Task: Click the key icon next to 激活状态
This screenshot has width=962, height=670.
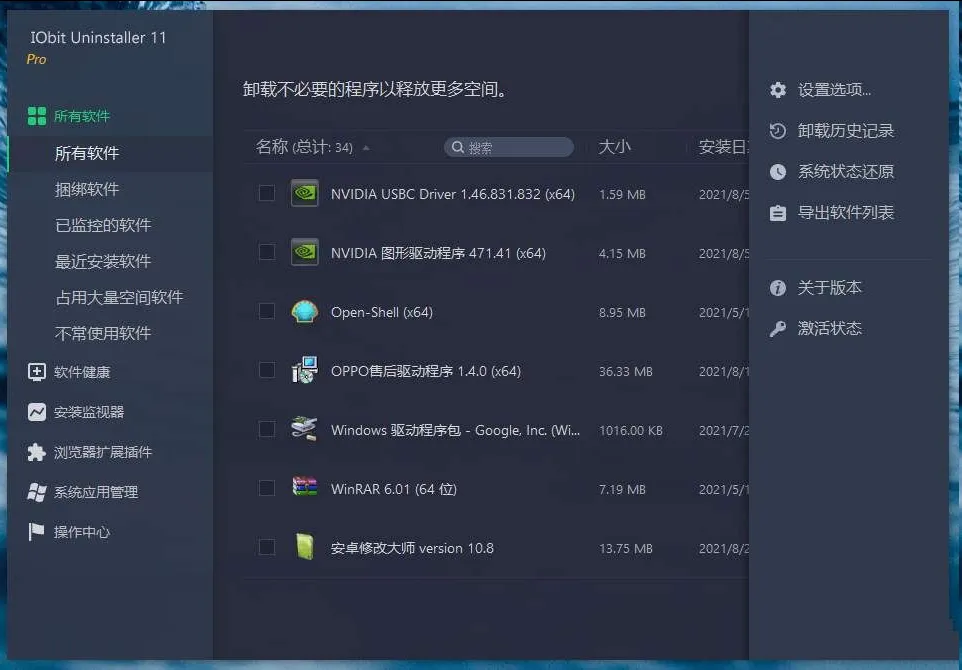Action: (778, 329)
